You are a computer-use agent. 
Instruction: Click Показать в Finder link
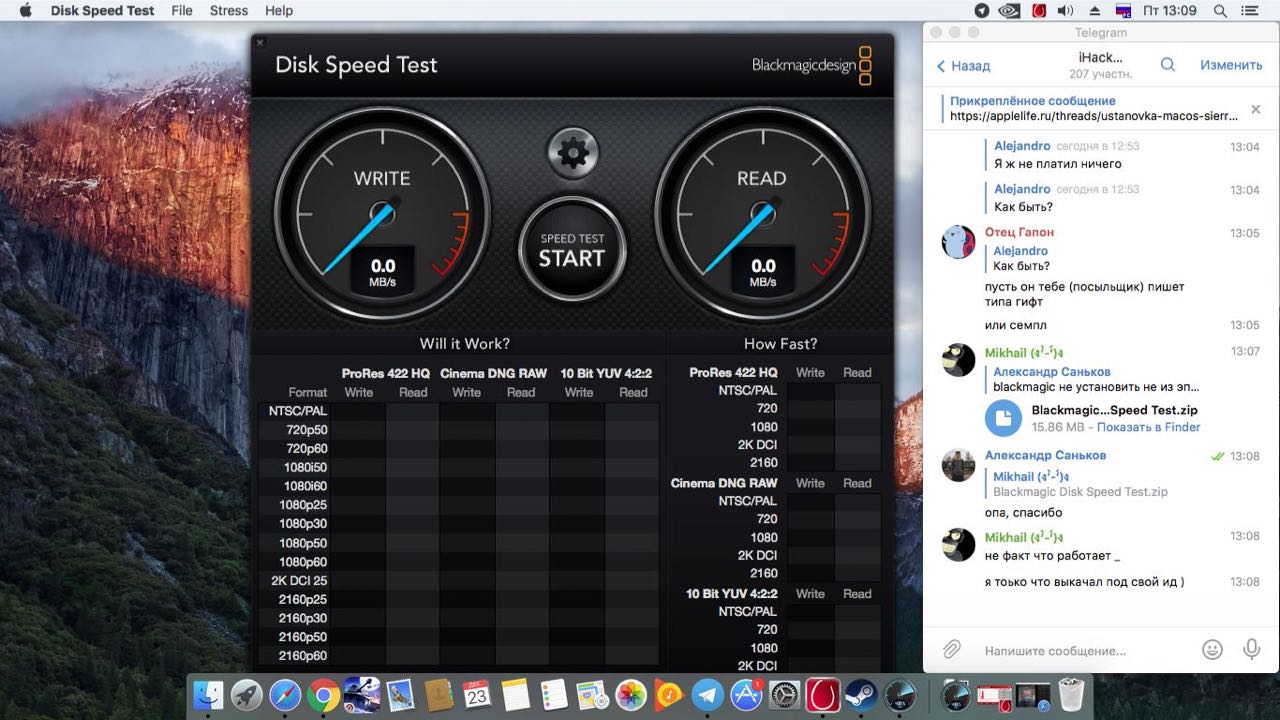point(1149,427)
